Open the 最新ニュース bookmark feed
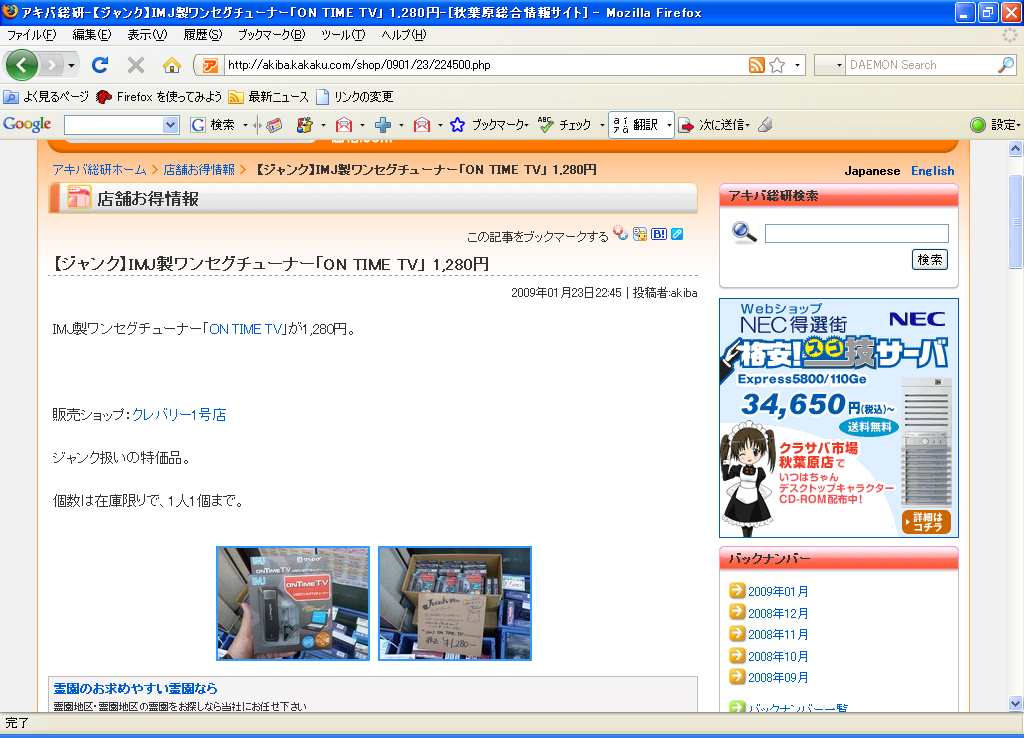The width and height of the screenshot is (1024, 738). (268, 97)
